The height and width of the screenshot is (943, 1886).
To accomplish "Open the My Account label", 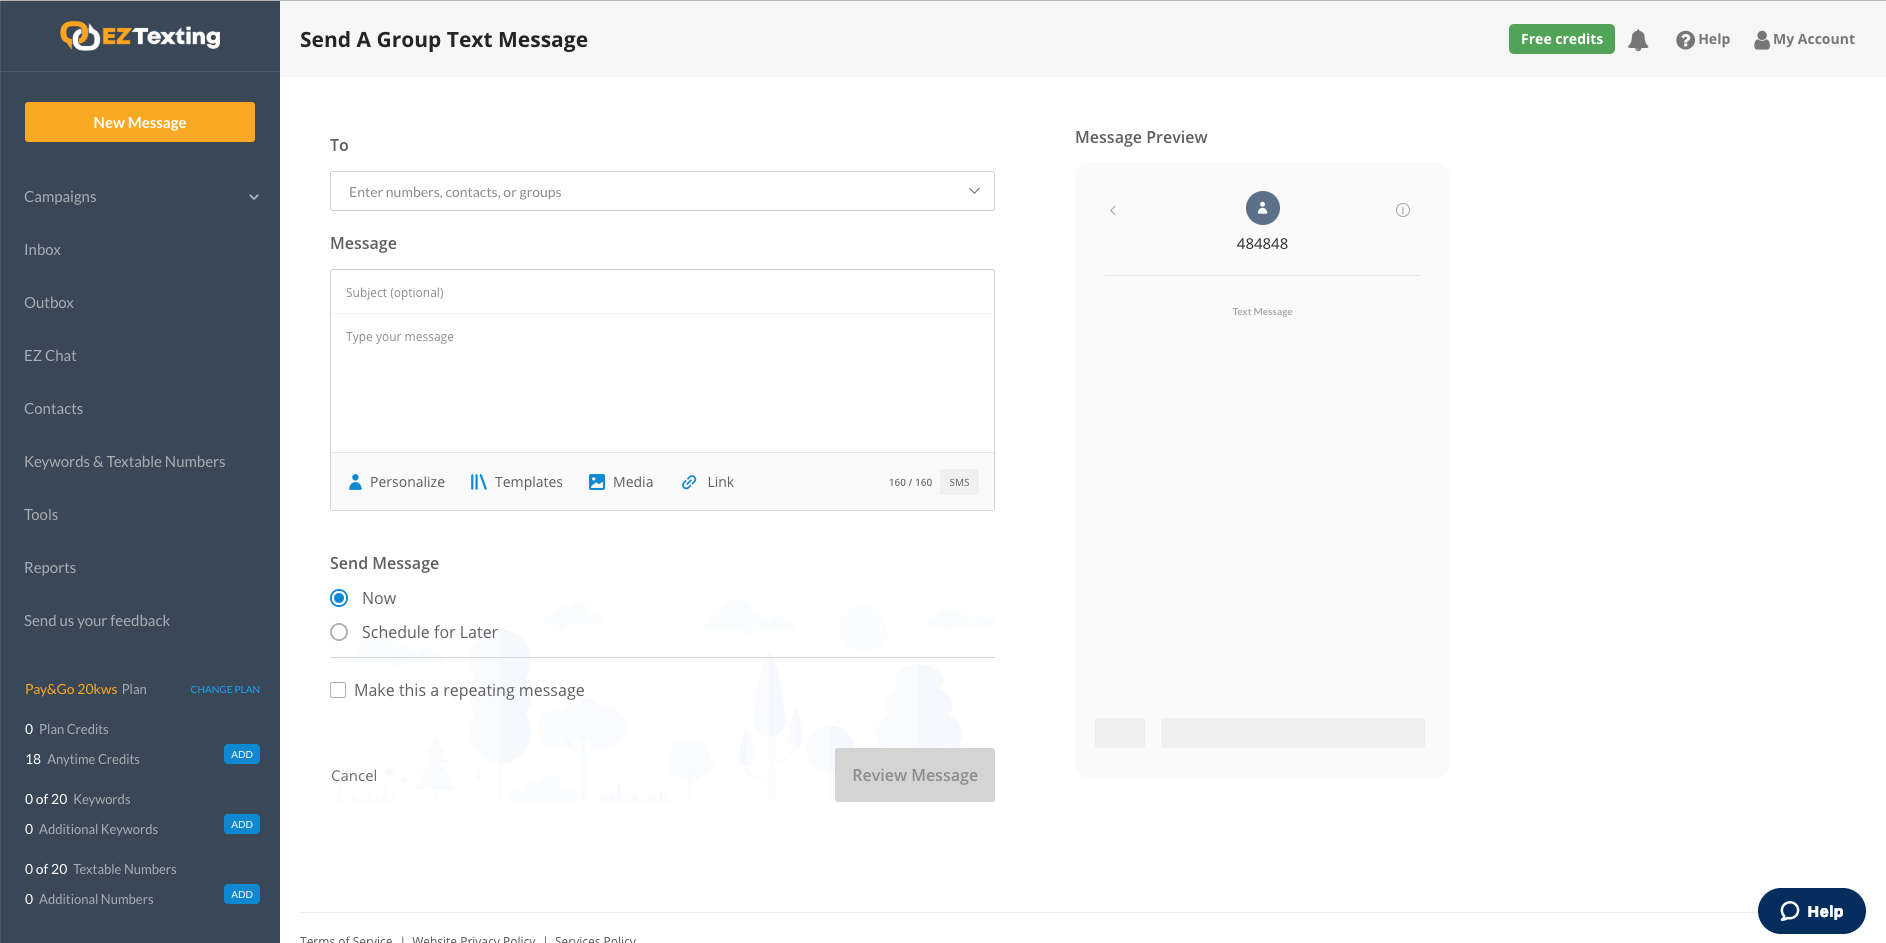I will click(x=1814, y=39).
